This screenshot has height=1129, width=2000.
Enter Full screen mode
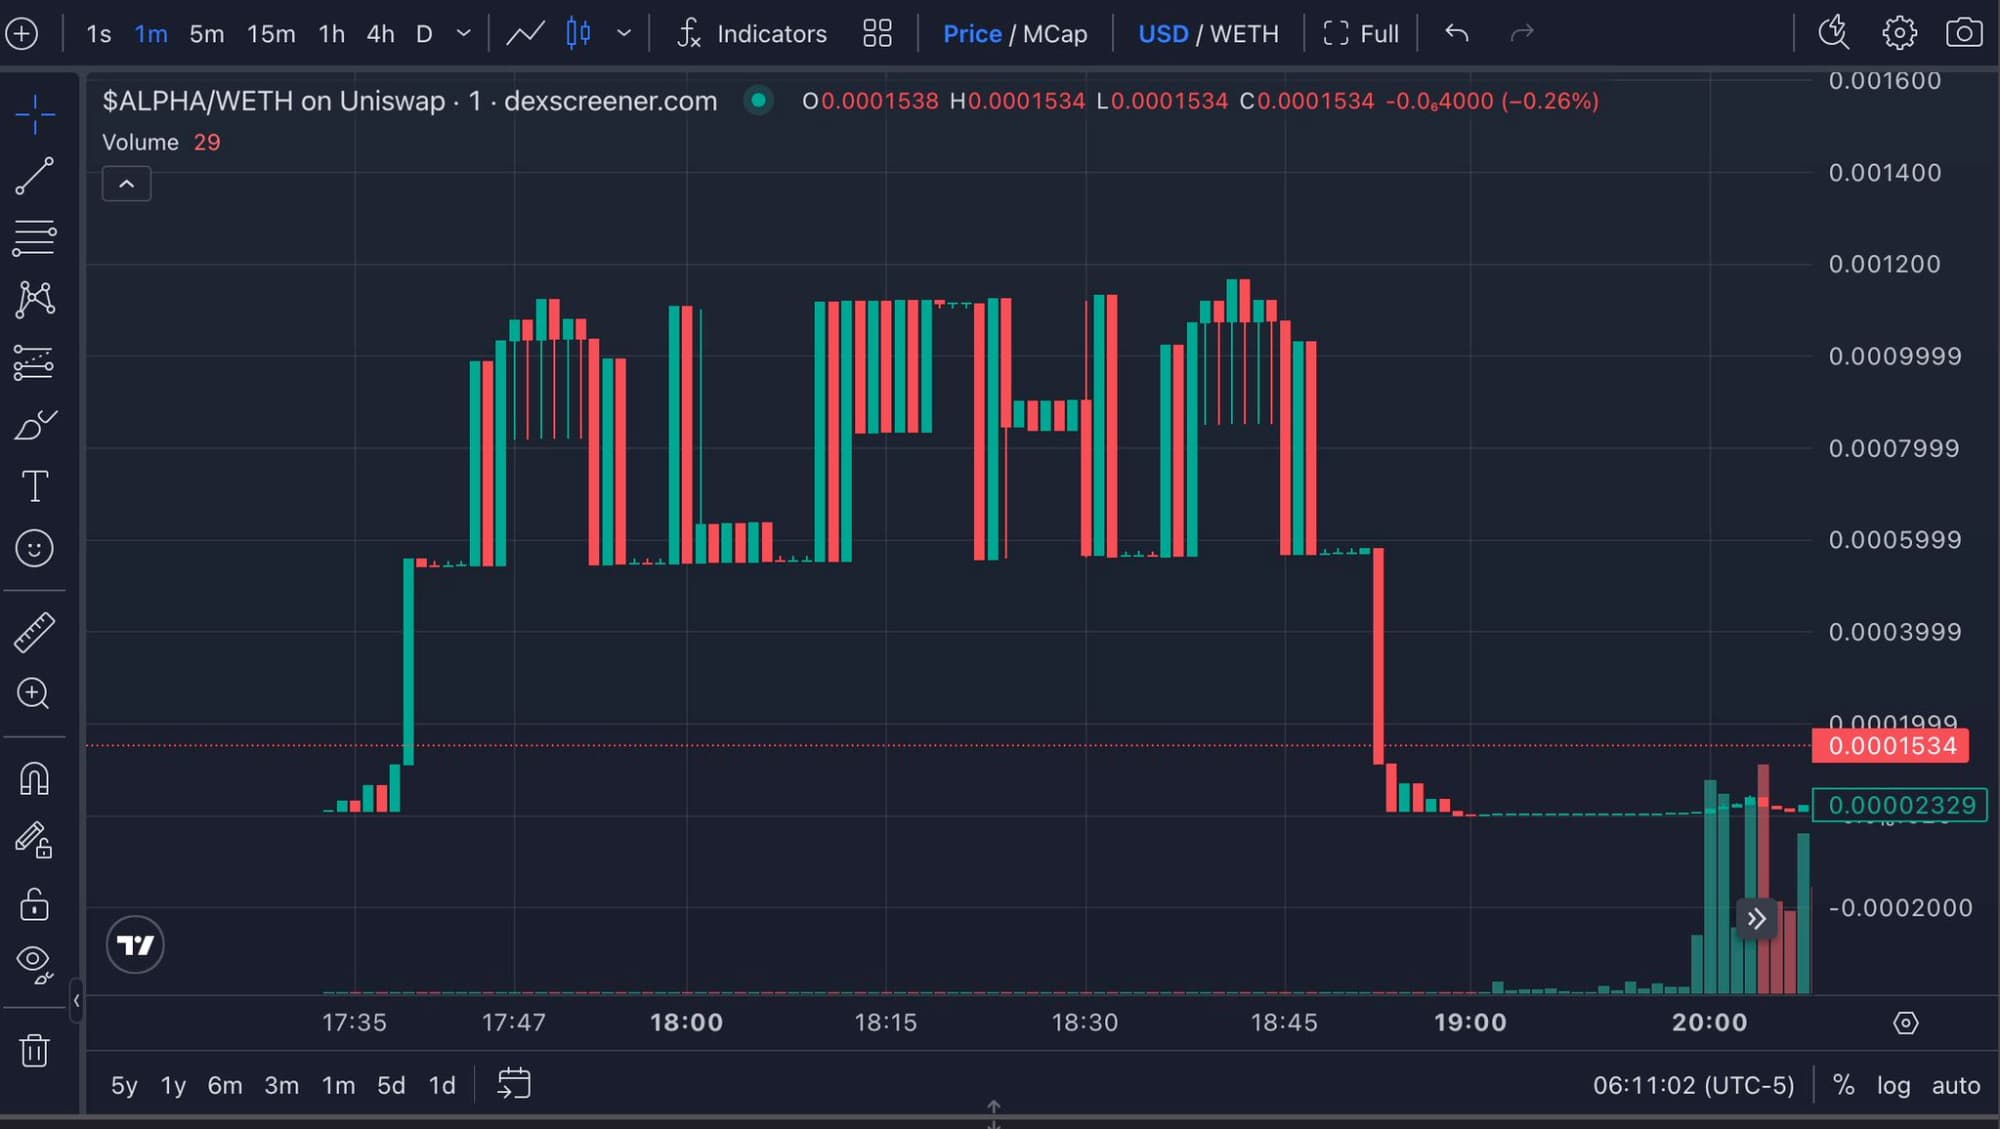point(1361,33)
